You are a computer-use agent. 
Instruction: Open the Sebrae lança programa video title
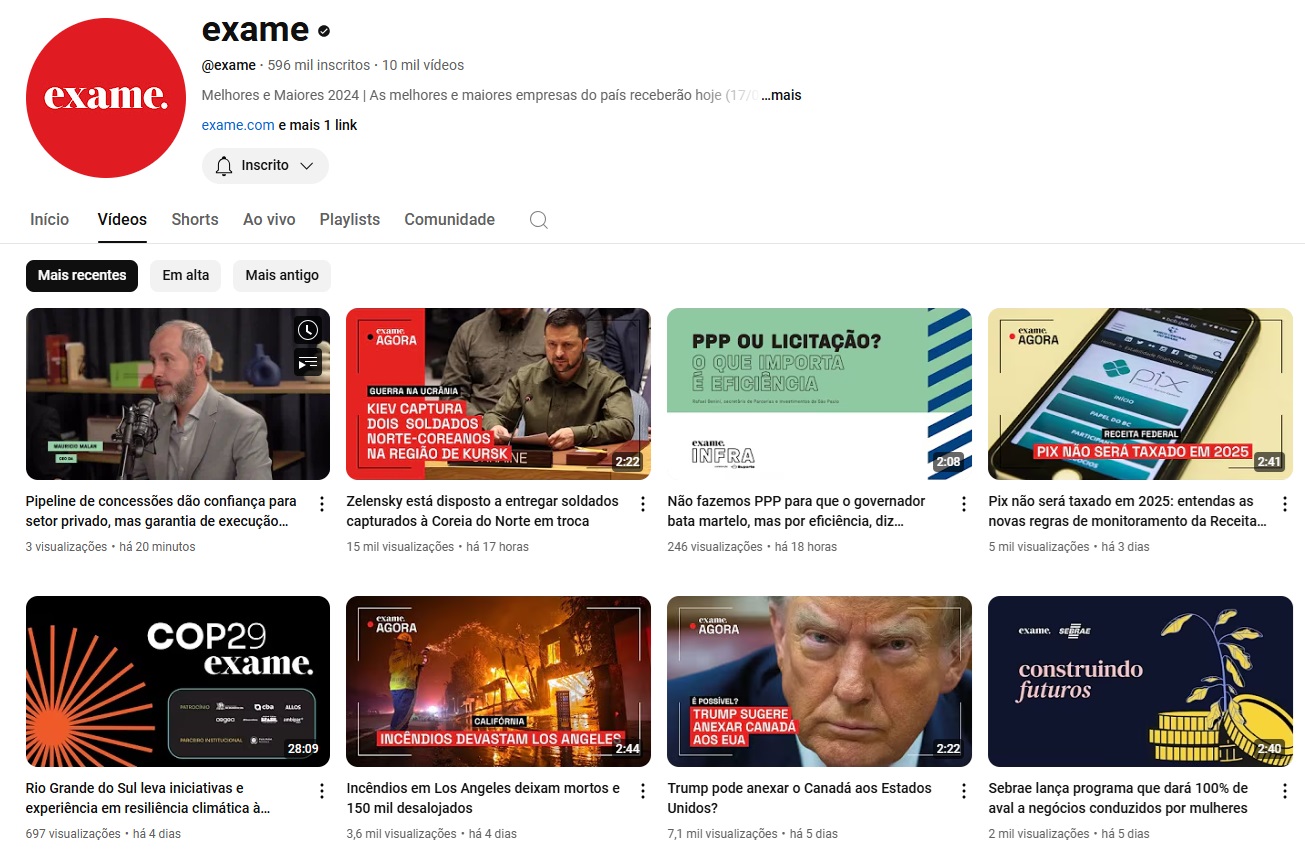(1117, 798)
